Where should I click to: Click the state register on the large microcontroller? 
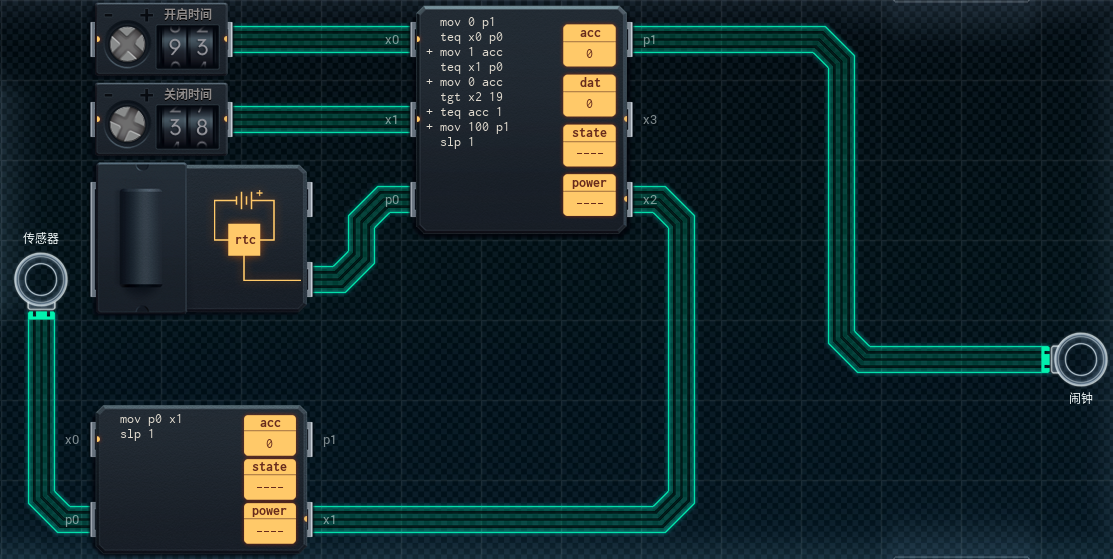click(590, 145)
